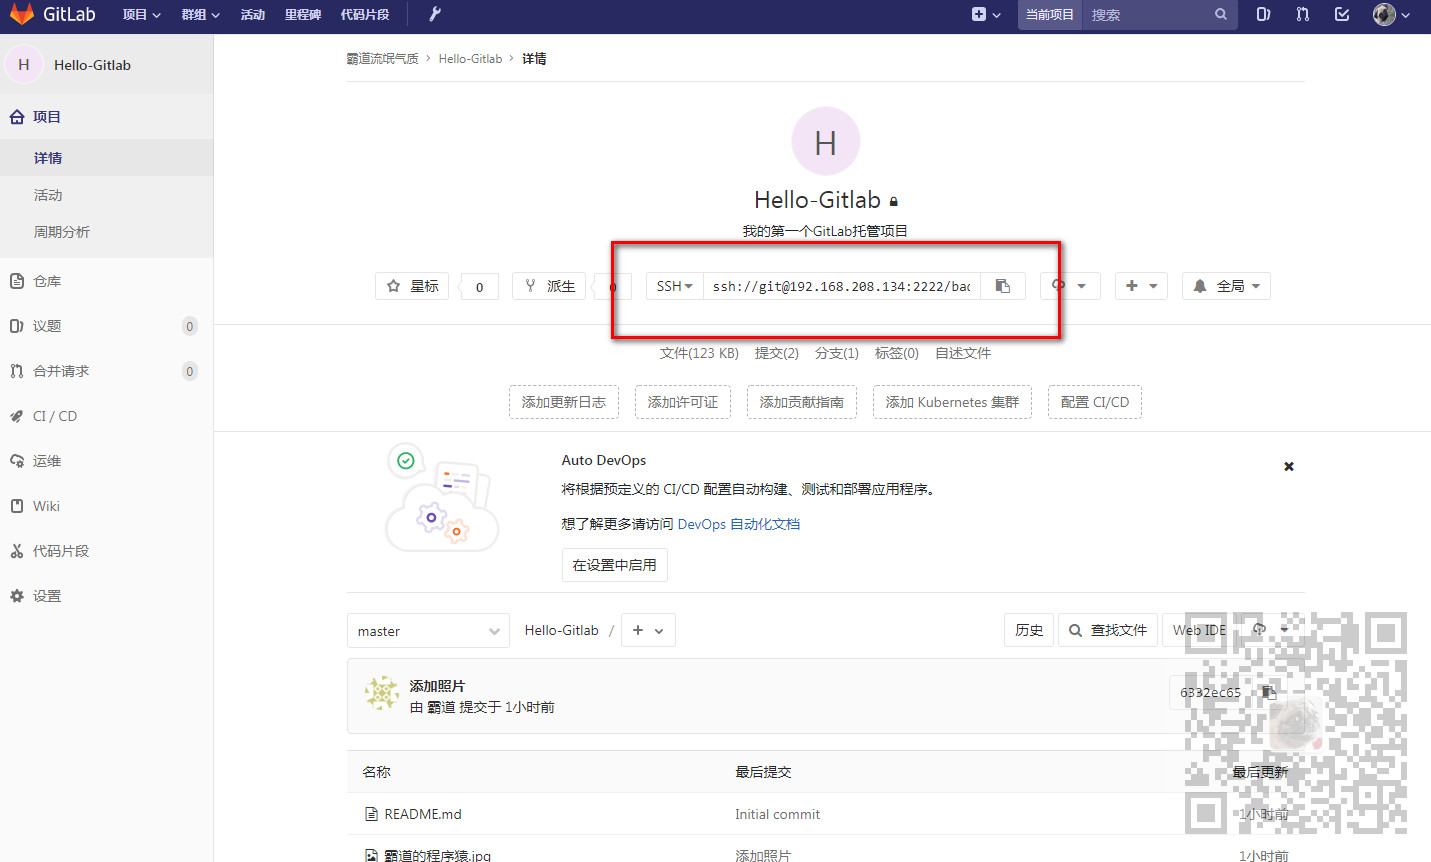Click the 星标 star button
The image size is (1431, 862).
[412, 286]
